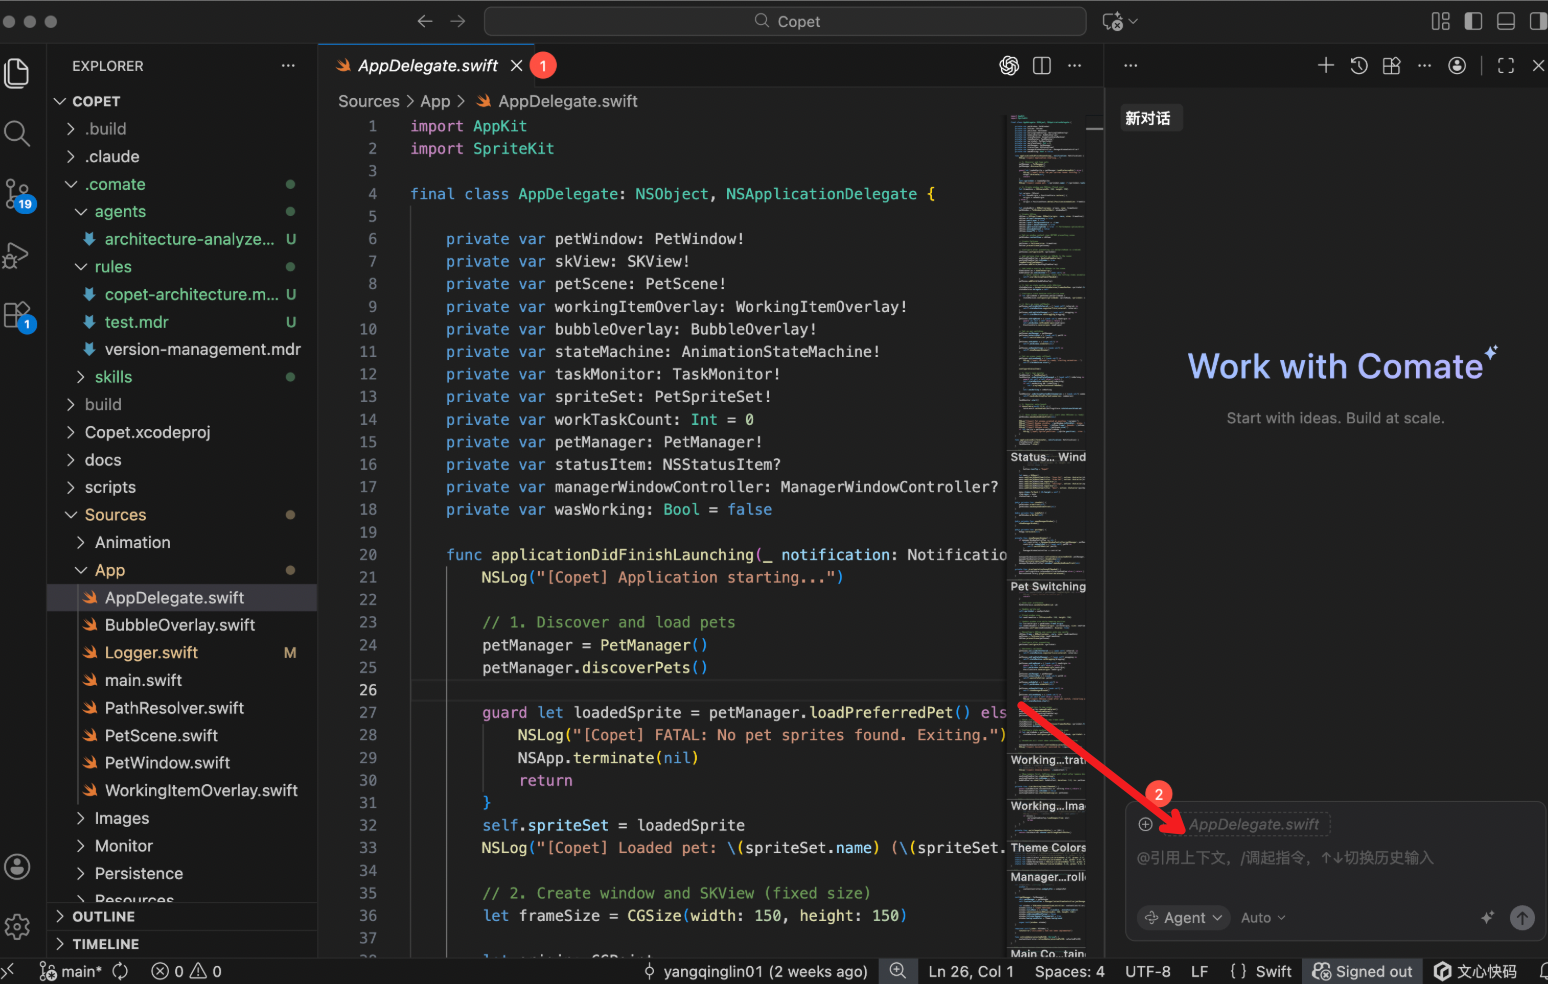Start a new chat with plus icon

pos(1326,66)
